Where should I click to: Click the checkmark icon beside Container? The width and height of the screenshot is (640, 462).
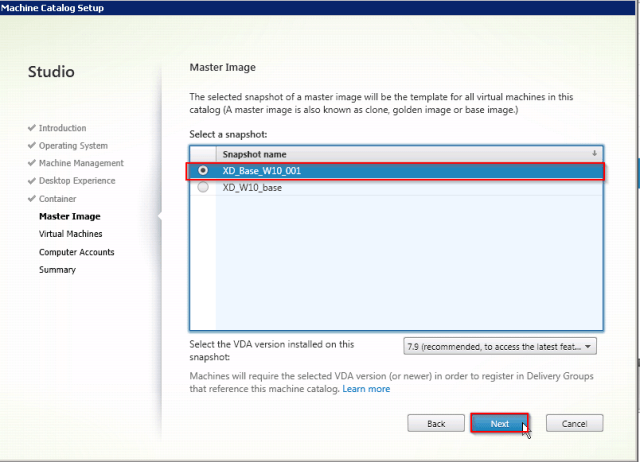[x=31, y=199]
